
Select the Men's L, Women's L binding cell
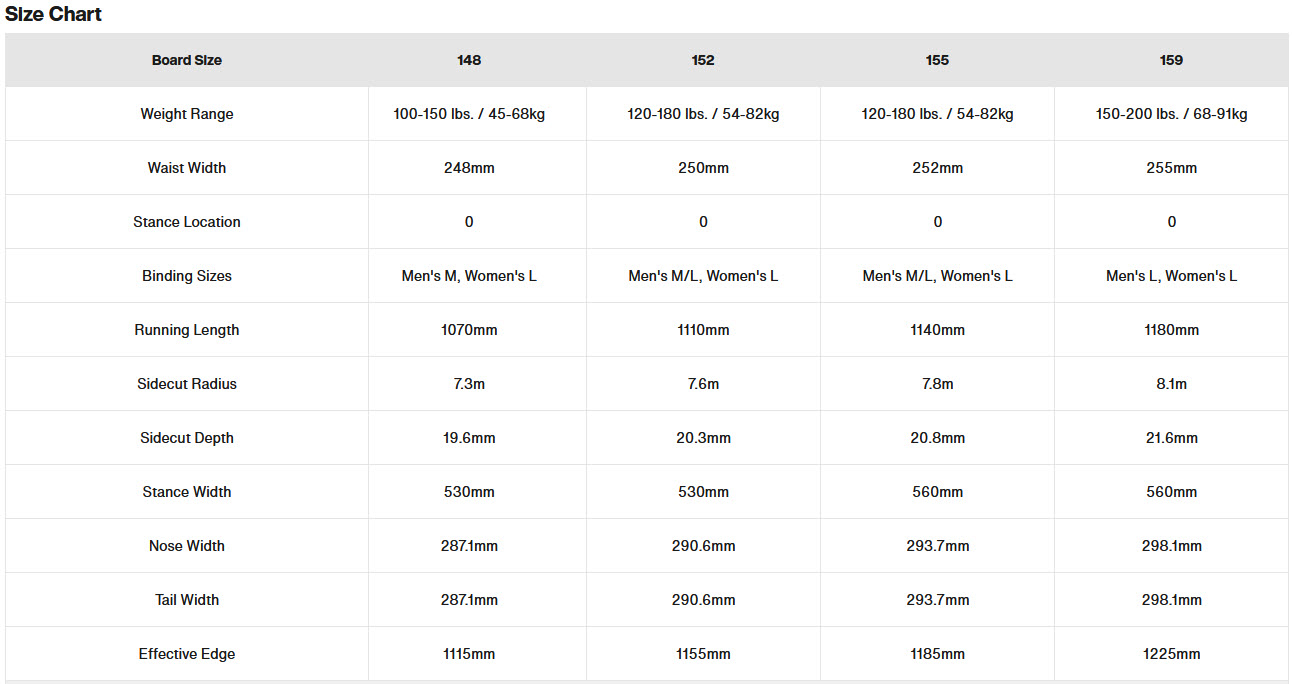(x=1171, y=276)
